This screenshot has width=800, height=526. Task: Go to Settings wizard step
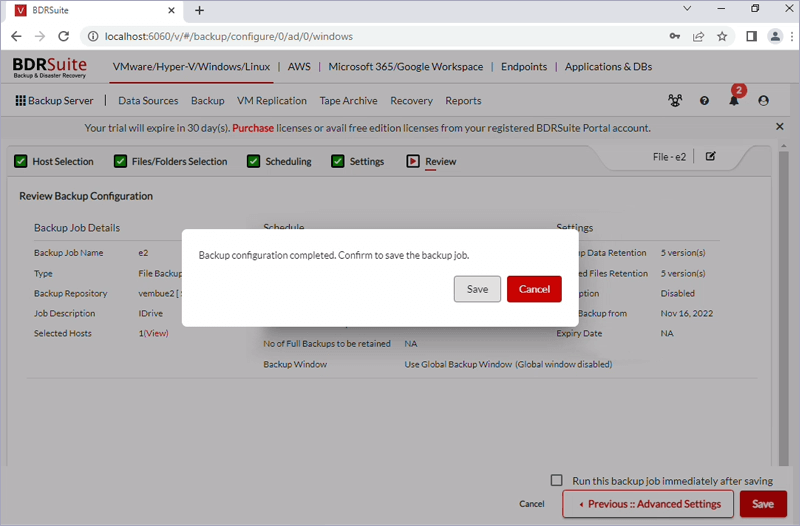point(358,161)
